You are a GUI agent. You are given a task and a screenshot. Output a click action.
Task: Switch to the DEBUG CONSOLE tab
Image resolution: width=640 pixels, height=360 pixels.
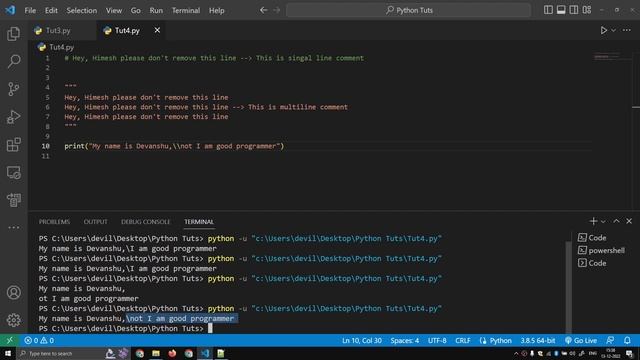(146, 222)
